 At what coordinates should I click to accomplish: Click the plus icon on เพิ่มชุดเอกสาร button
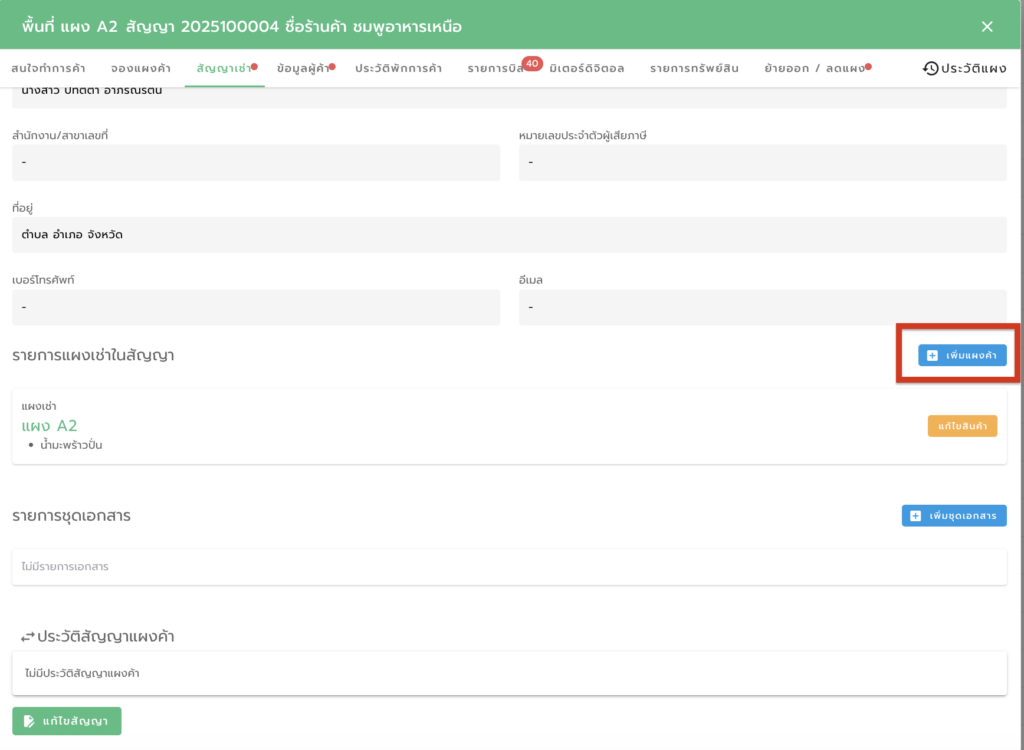pos(915,516)
